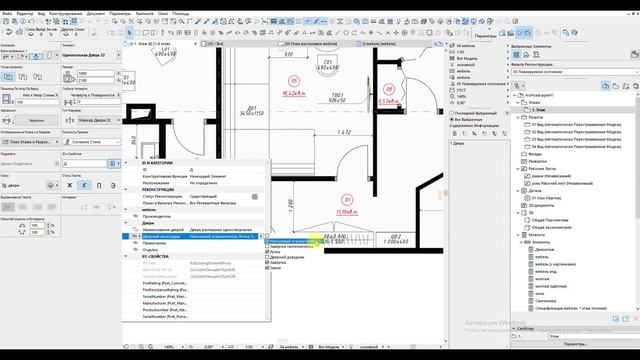Uncheck the Замок option
640x360 pixels.
pyautogui.click(x=267, y=268)
